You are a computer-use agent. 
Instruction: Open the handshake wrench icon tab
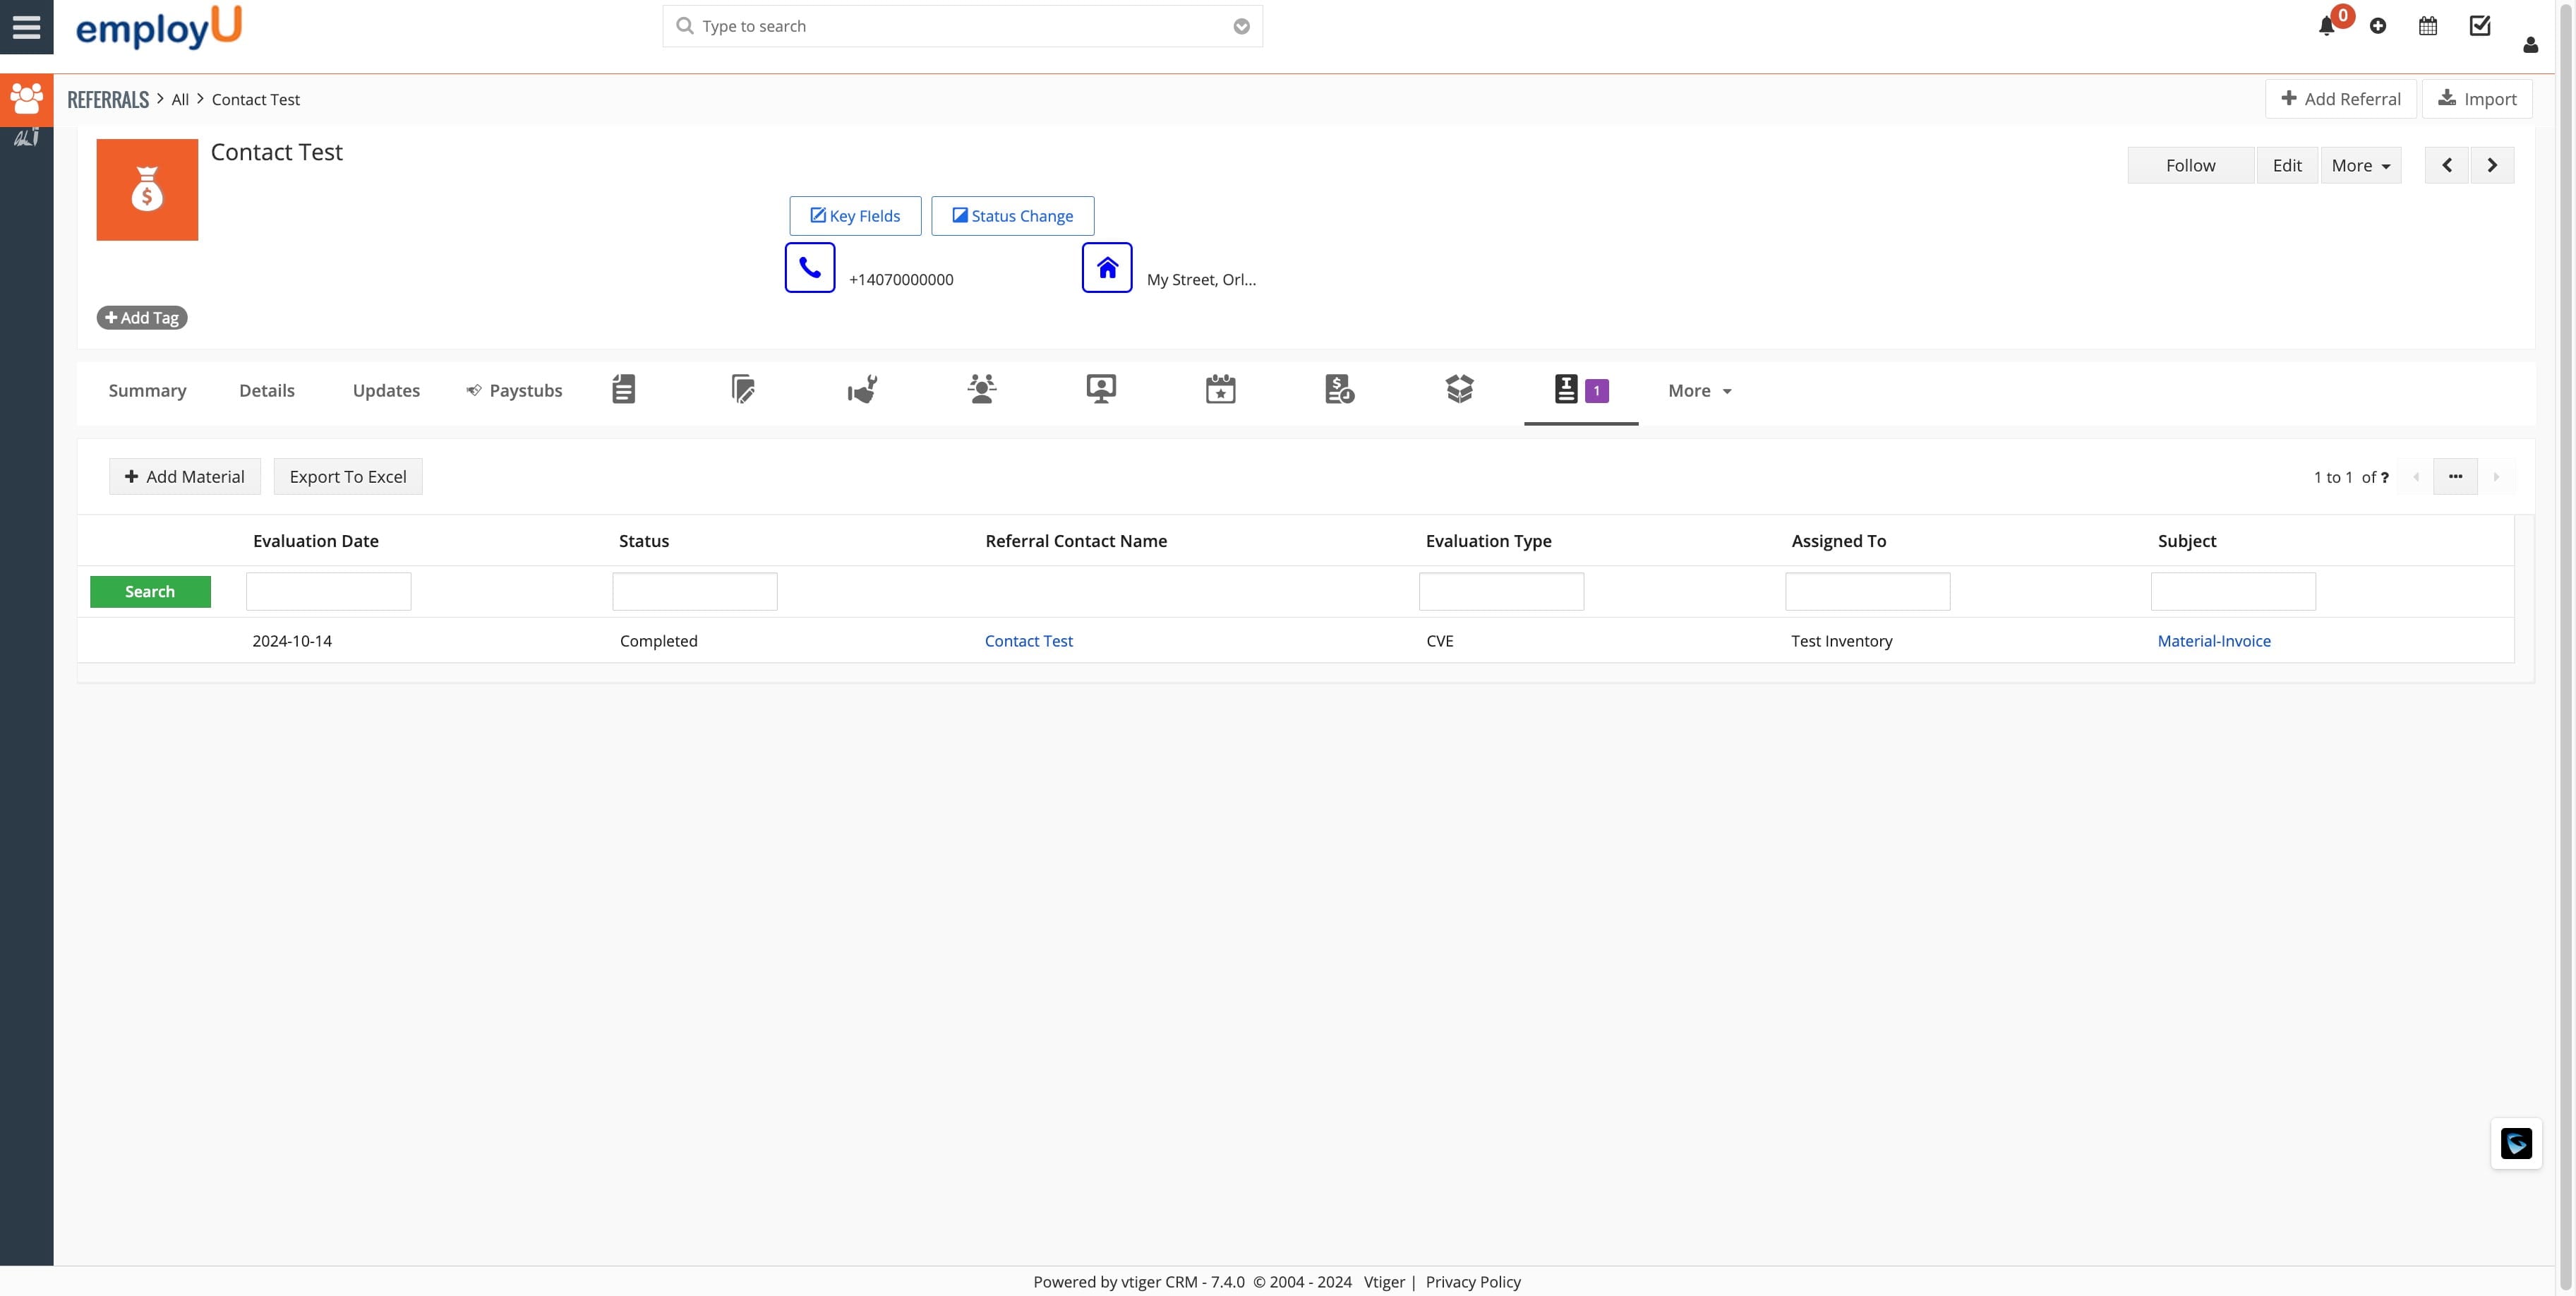[x=862, y=389]
